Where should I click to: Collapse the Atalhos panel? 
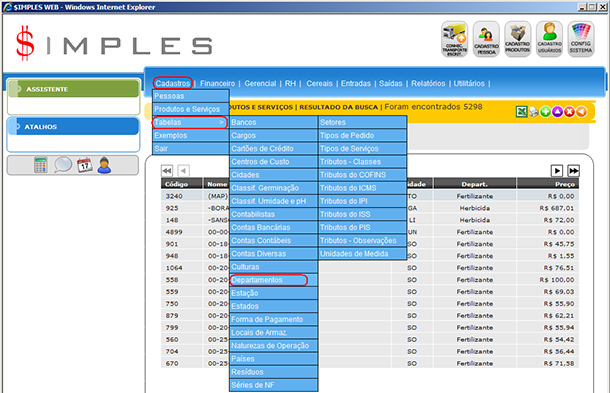[74, 126]
